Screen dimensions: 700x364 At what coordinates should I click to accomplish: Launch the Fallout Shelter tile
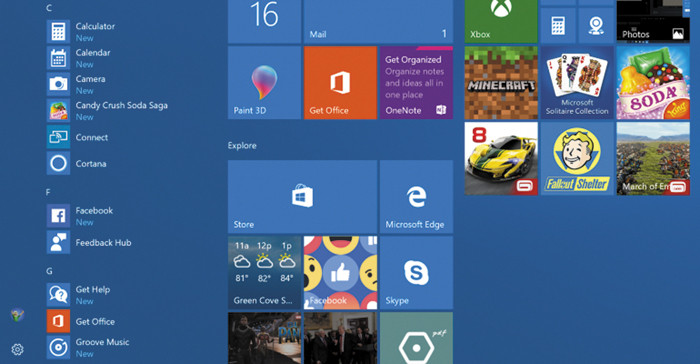click(x=577, y=159)
